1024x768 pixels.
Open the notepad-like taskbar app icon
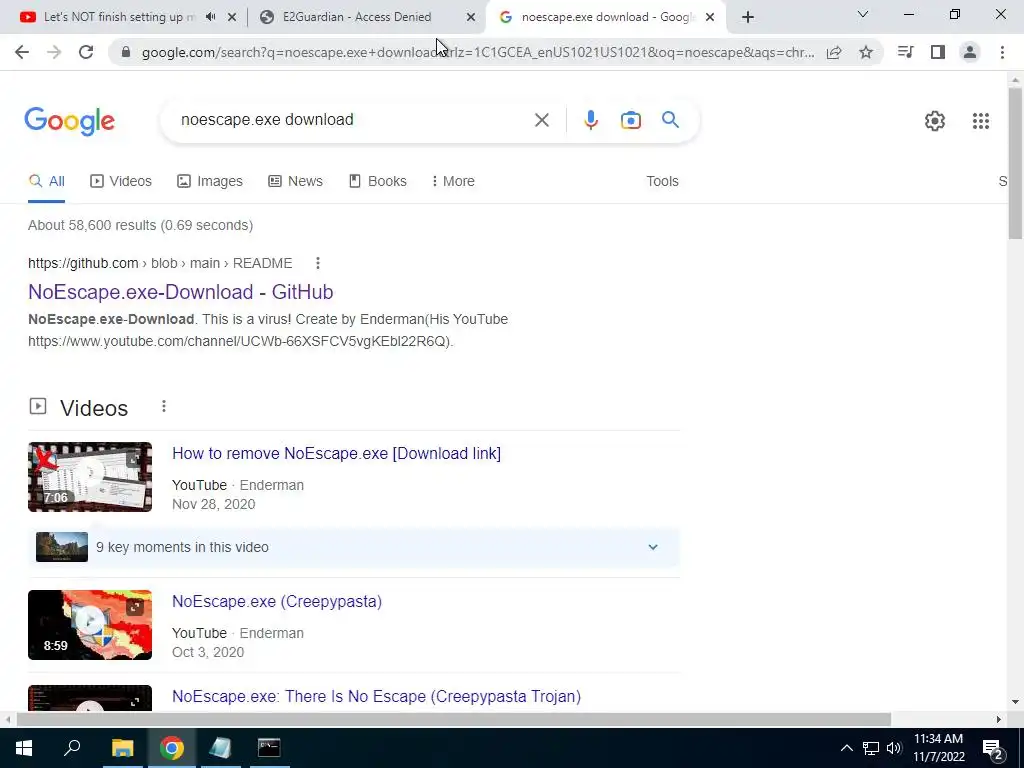click(220, 748)
